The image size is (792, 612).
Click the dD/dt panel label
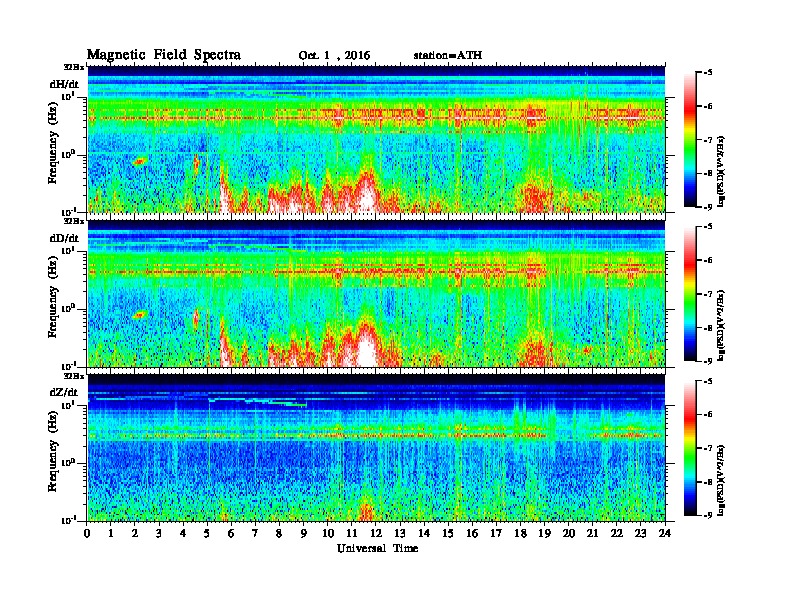tap(64, 238)
